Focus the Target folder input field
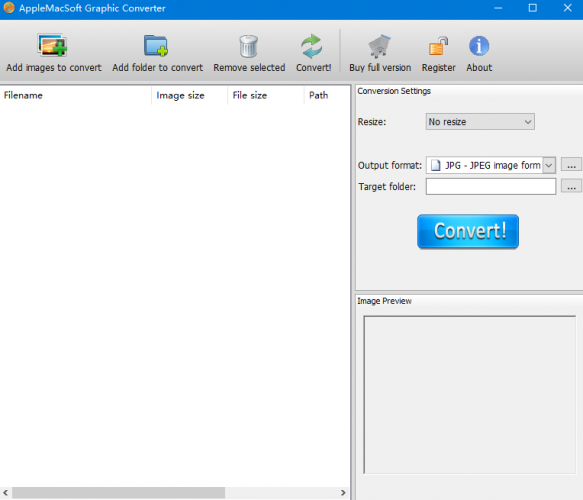The image size is (583, 500). [491, 186]
